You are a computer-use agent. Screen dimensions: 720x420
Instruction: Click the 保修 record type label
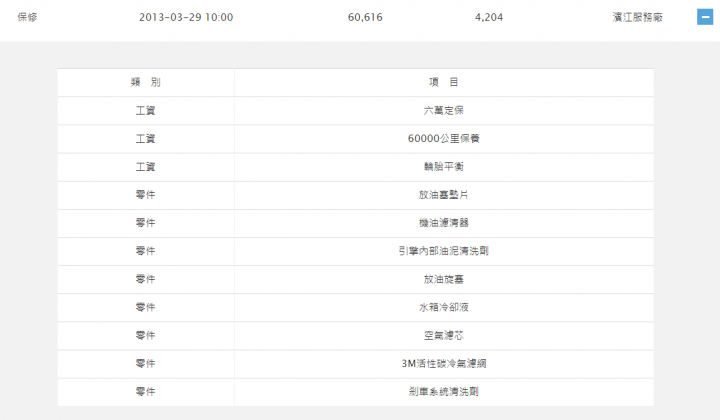(28, 17)
